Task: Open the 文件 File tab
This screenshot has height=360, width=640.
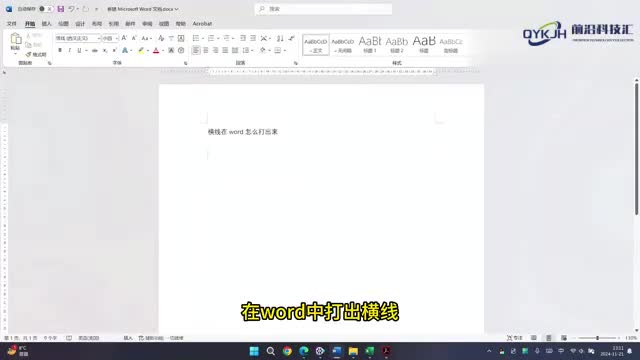Action: [x=11, y=24]
